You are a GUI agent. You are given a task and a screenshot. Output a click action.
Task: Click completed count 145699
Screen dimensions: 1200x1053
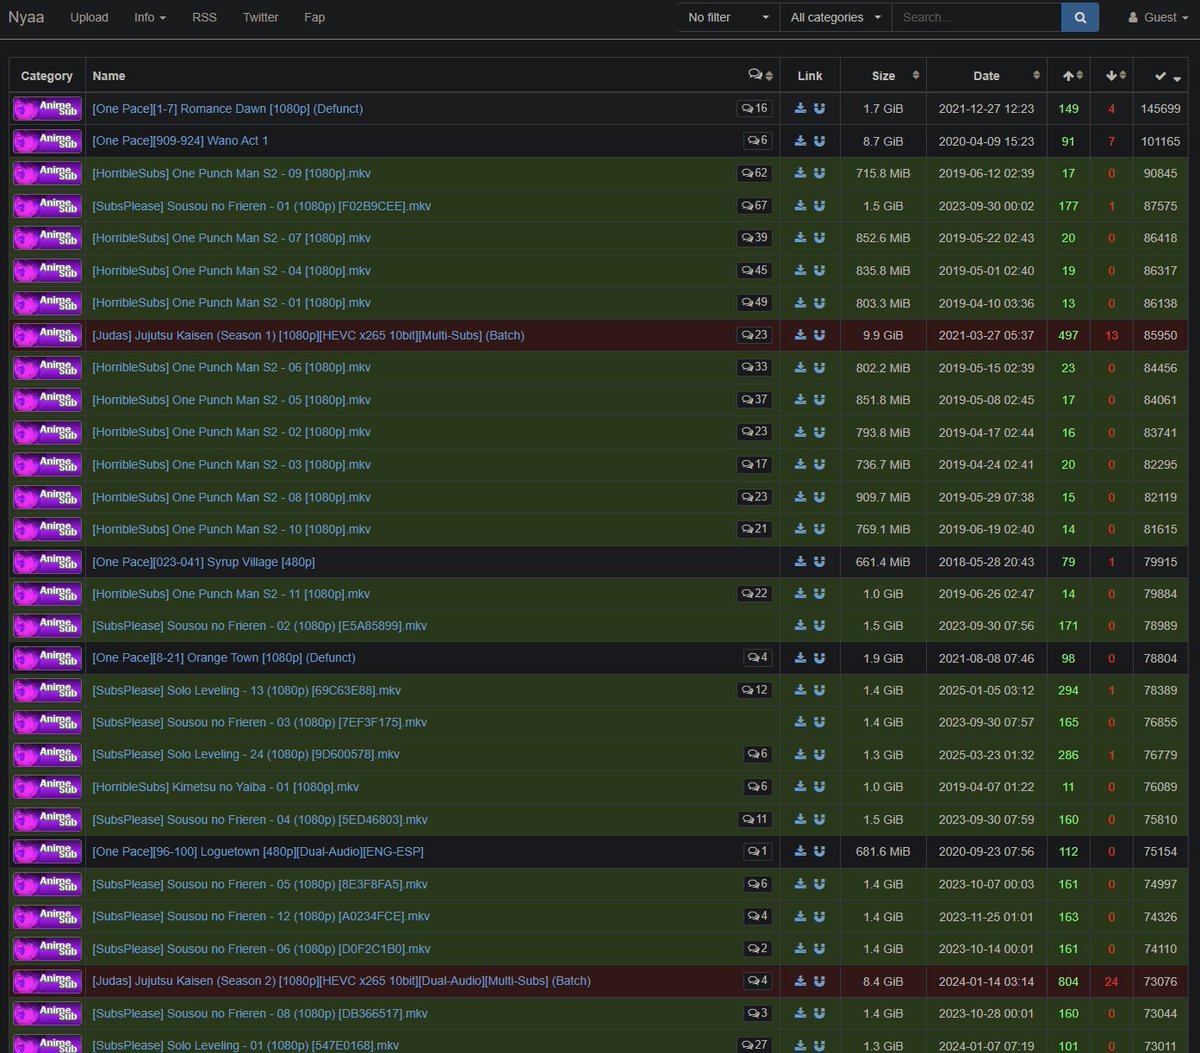pos(1161,109)
